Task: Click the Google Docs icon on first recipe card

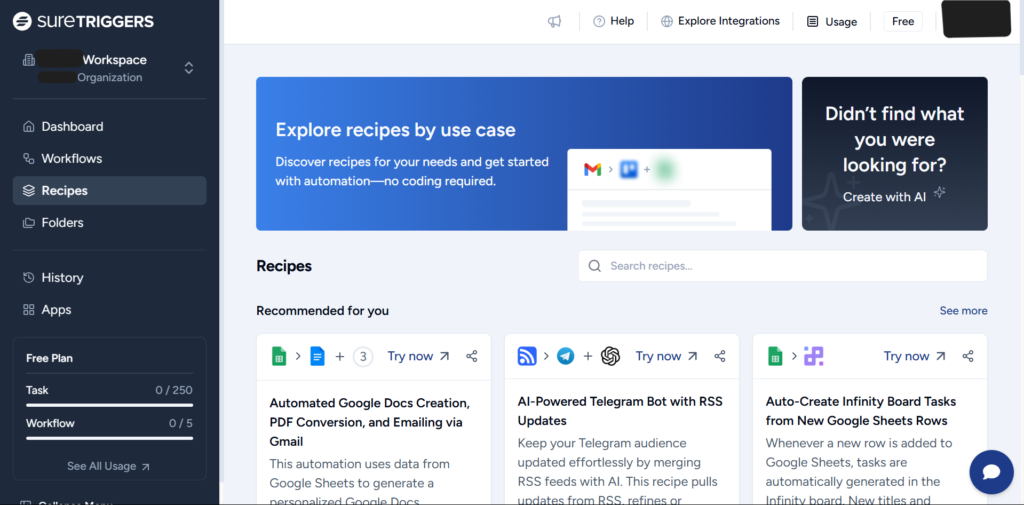Action: pos(317,356)
